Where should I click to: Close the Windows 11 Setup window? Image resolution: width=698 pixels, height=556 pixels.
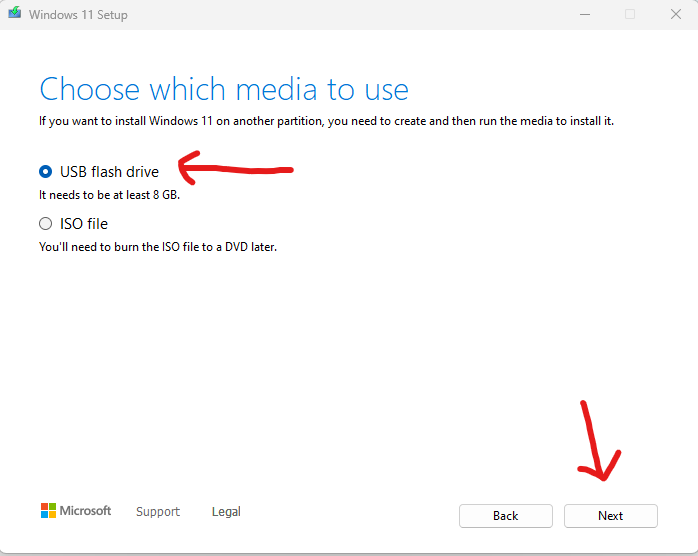coord(676,14)
